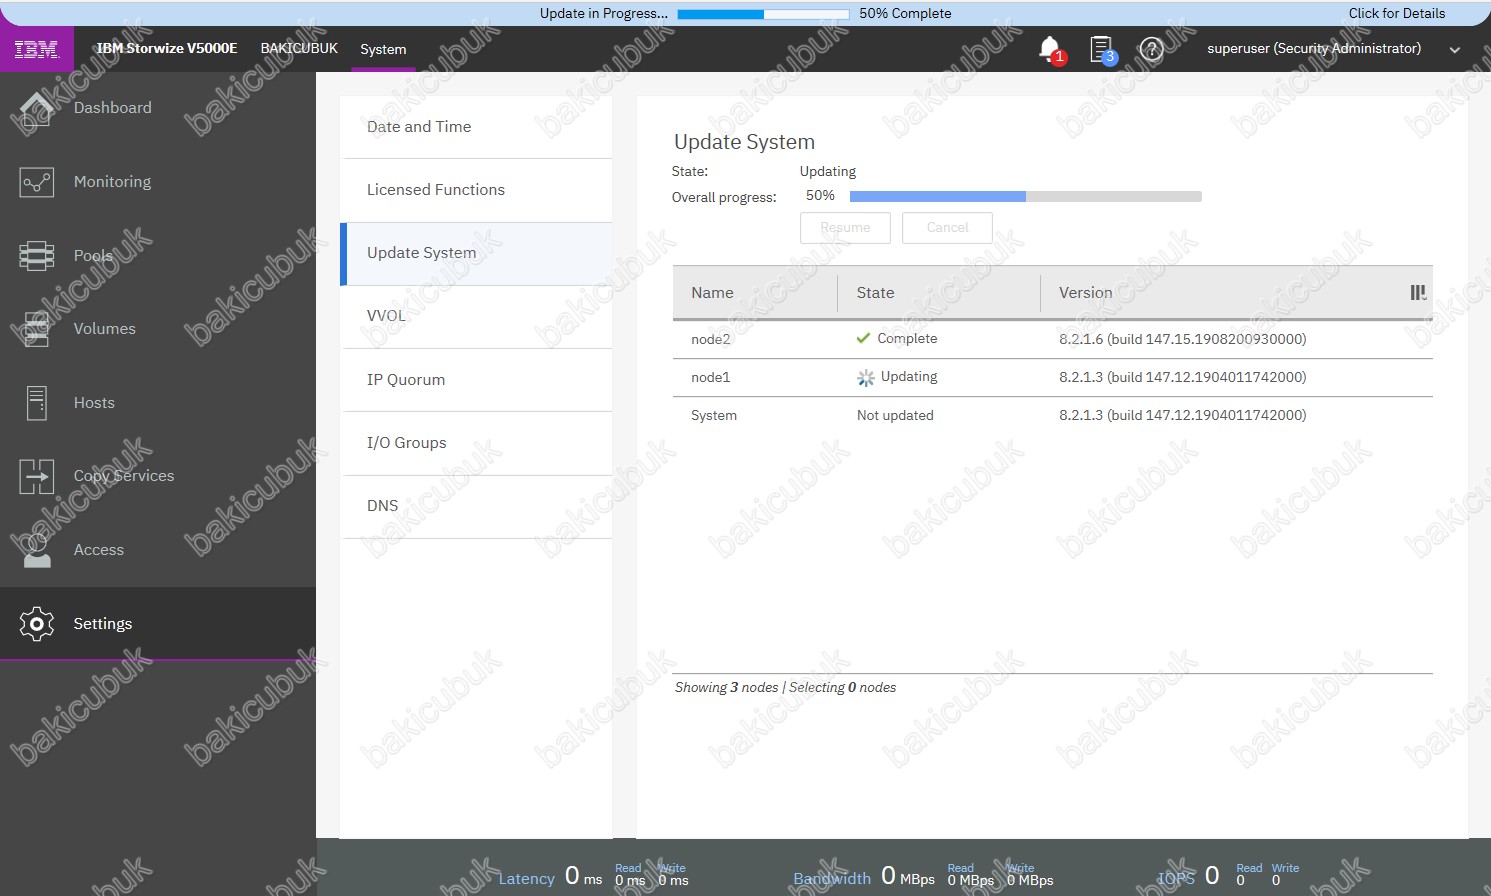This screenshot has width=1491, height=896.
Task: Open Hosts using the server icon
Action: pyautogui.click(x=37, y=403)
